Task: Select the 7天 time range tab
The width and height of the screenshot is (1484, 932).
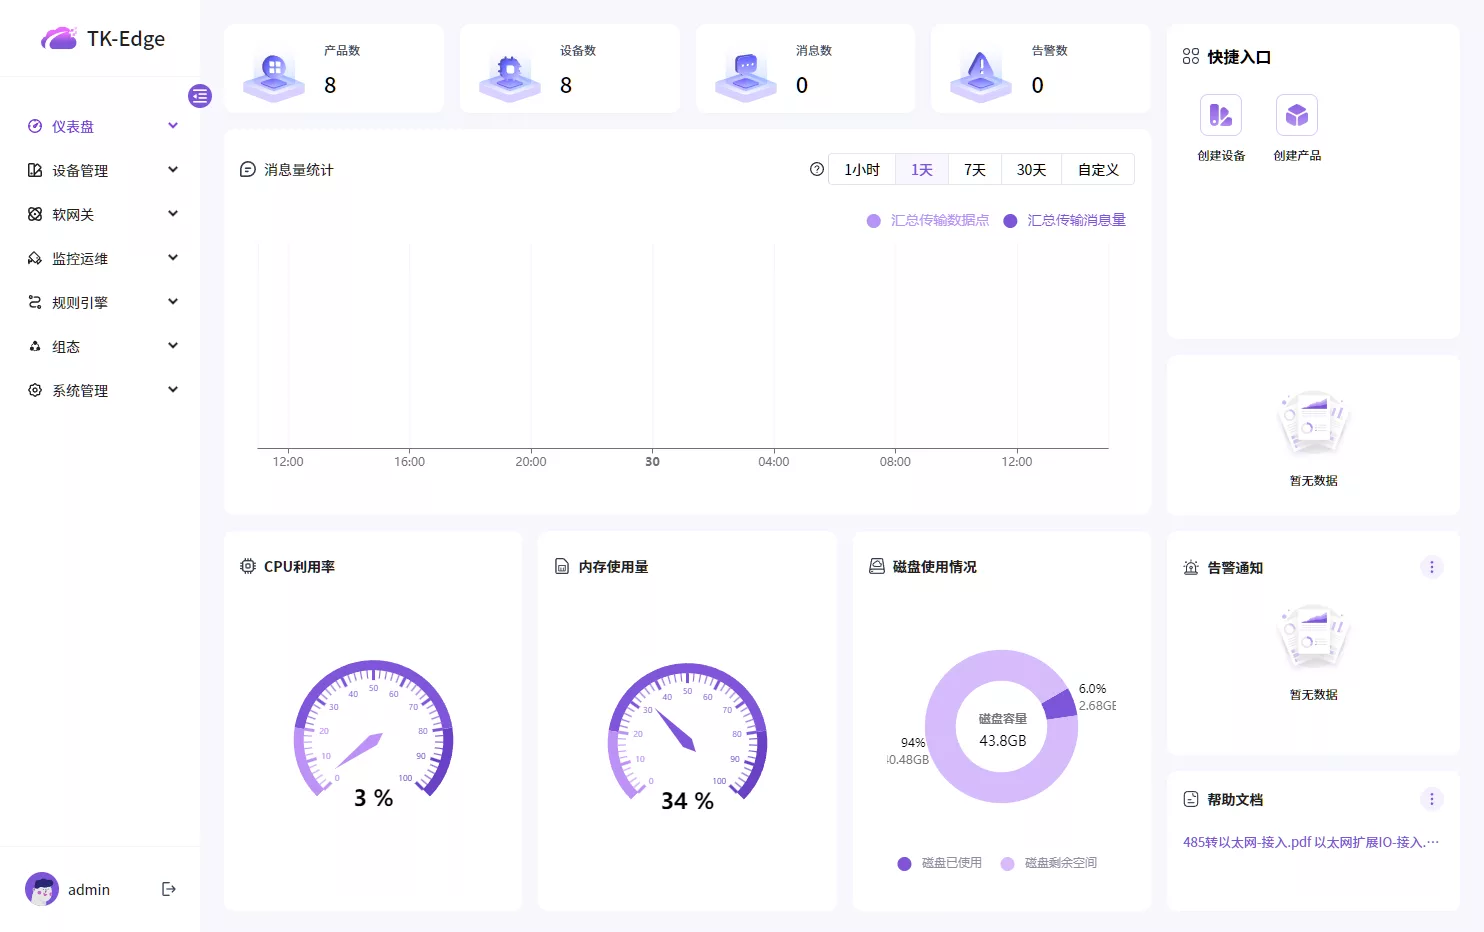Action: pos(974,170)
